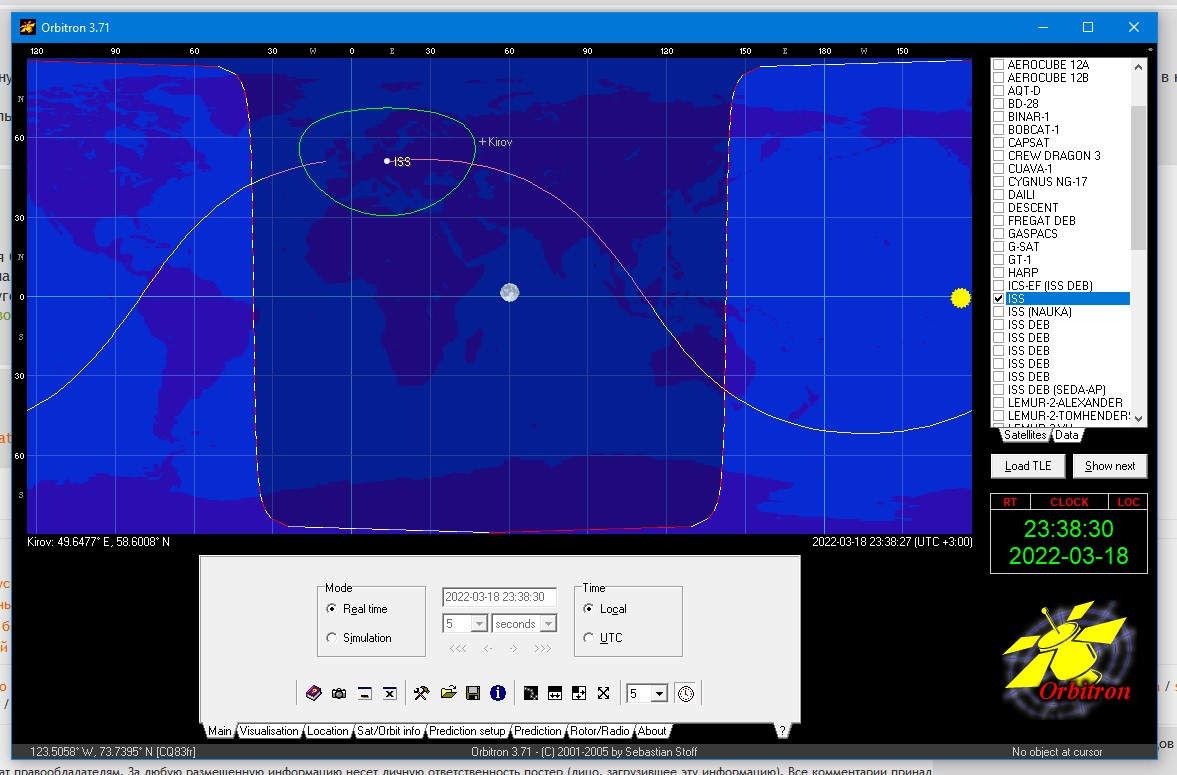Image resolution: width=1177 pixels, height=775 pixels.
Task: Switch to the Data tab under satellite list
Action: [x=1067, y=435]
